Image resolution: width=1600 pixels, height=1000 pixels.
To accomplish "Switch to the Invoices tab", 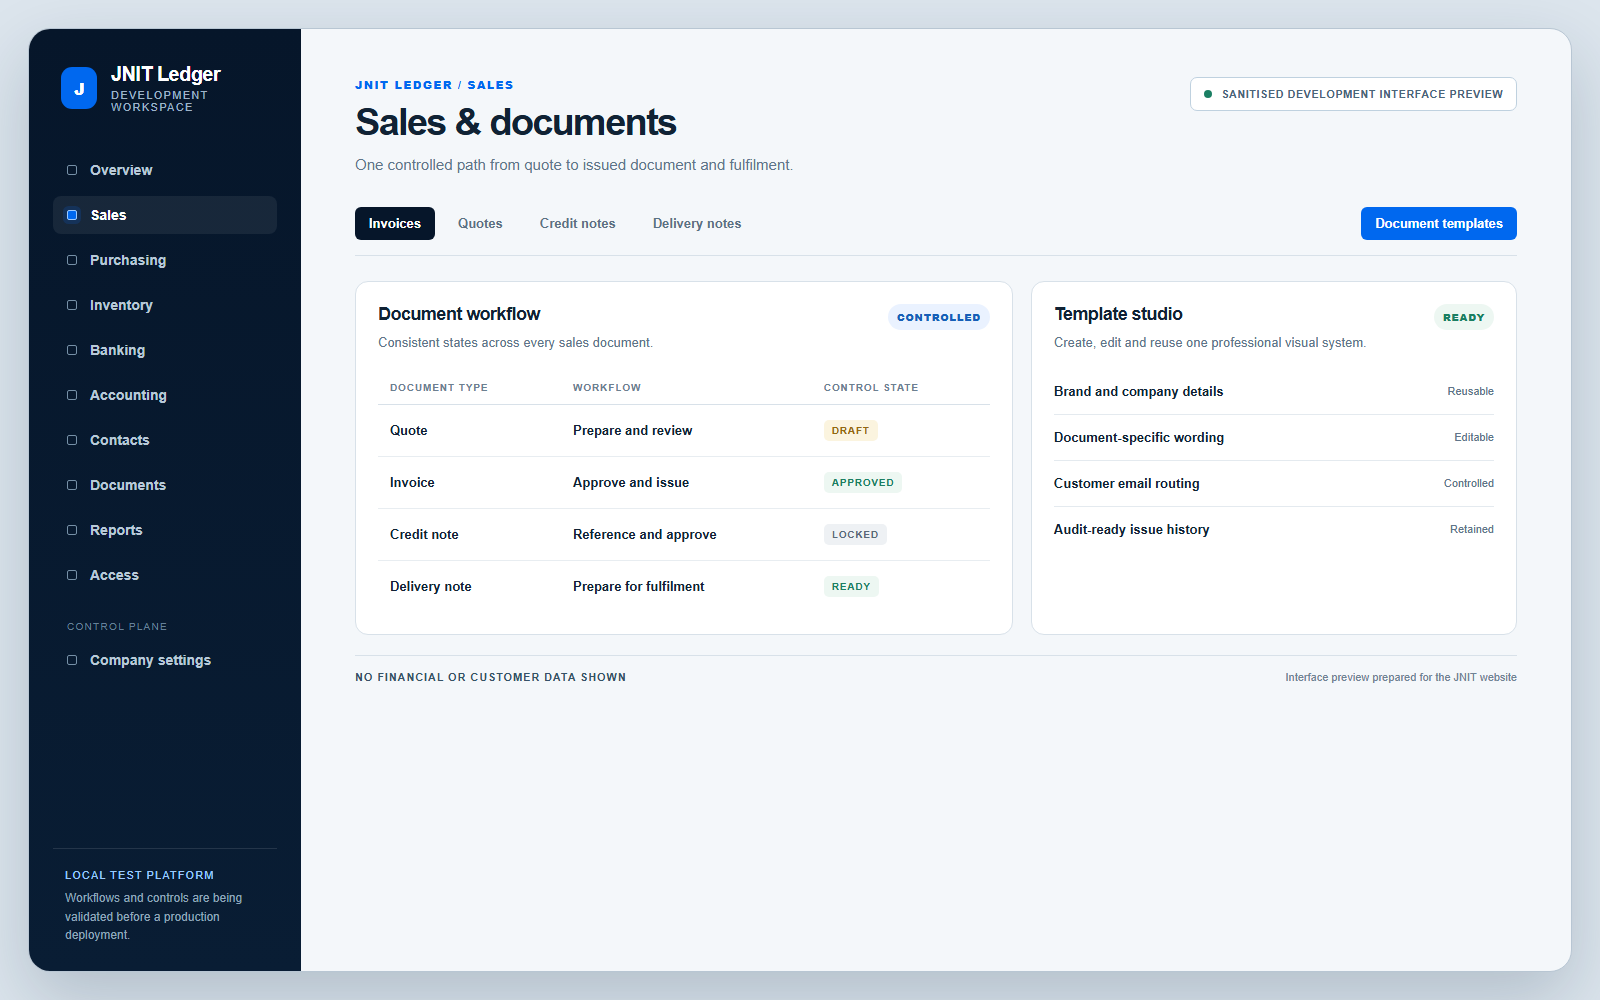I will point(395,223).
